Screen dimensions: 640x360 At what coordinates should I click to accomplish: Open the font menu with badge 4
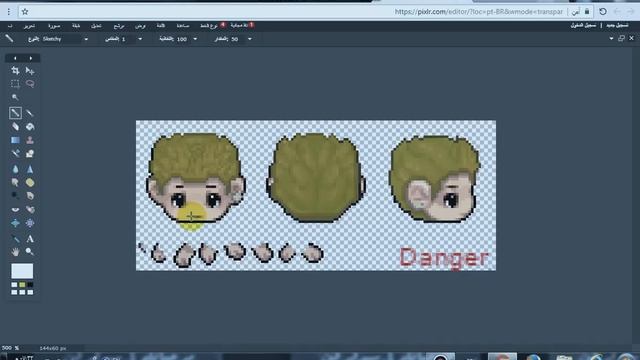pyautogui.click(x=212, y=26)
